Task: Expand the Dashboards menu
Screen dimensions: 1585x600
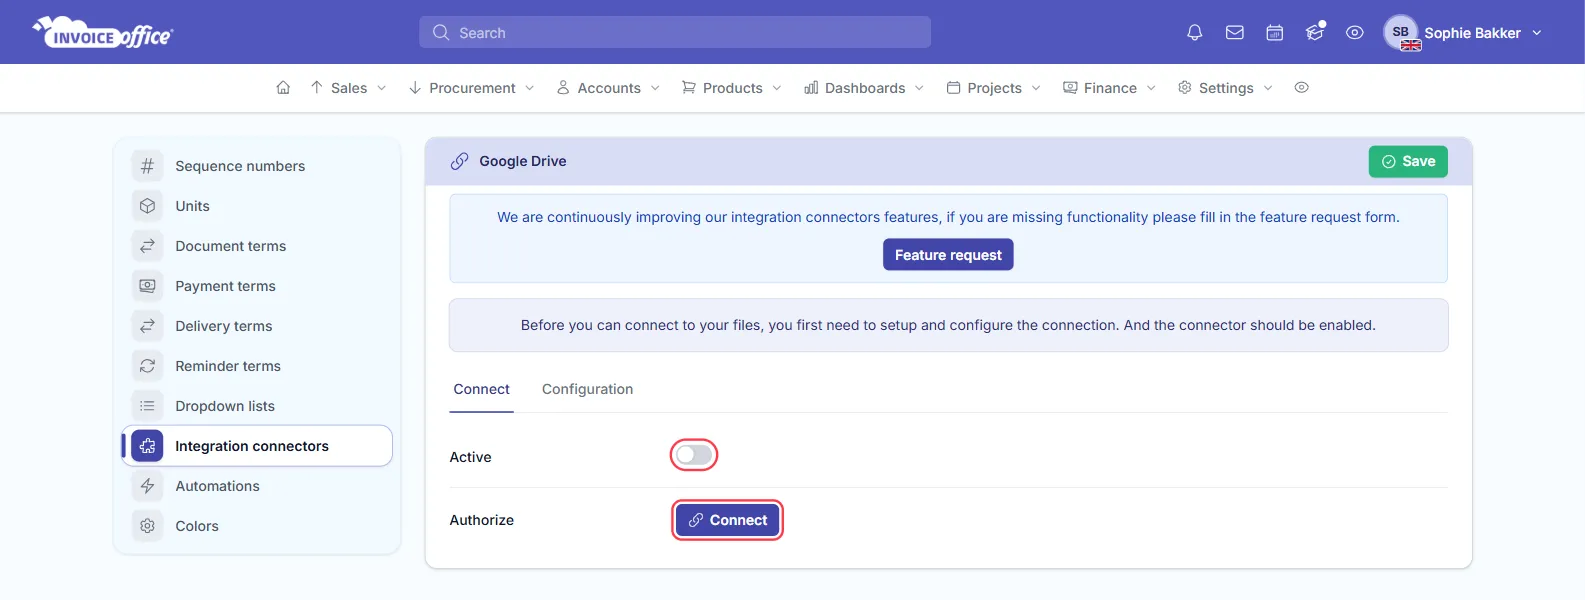Action: click(864, 88)
